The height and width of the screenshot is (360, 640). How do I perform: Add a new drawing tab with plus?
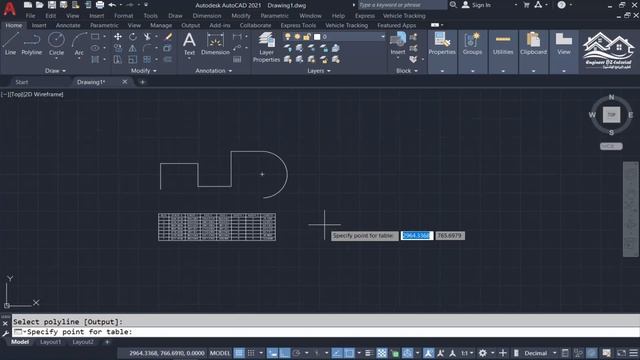pyautogui.click(x=142, y=82)
